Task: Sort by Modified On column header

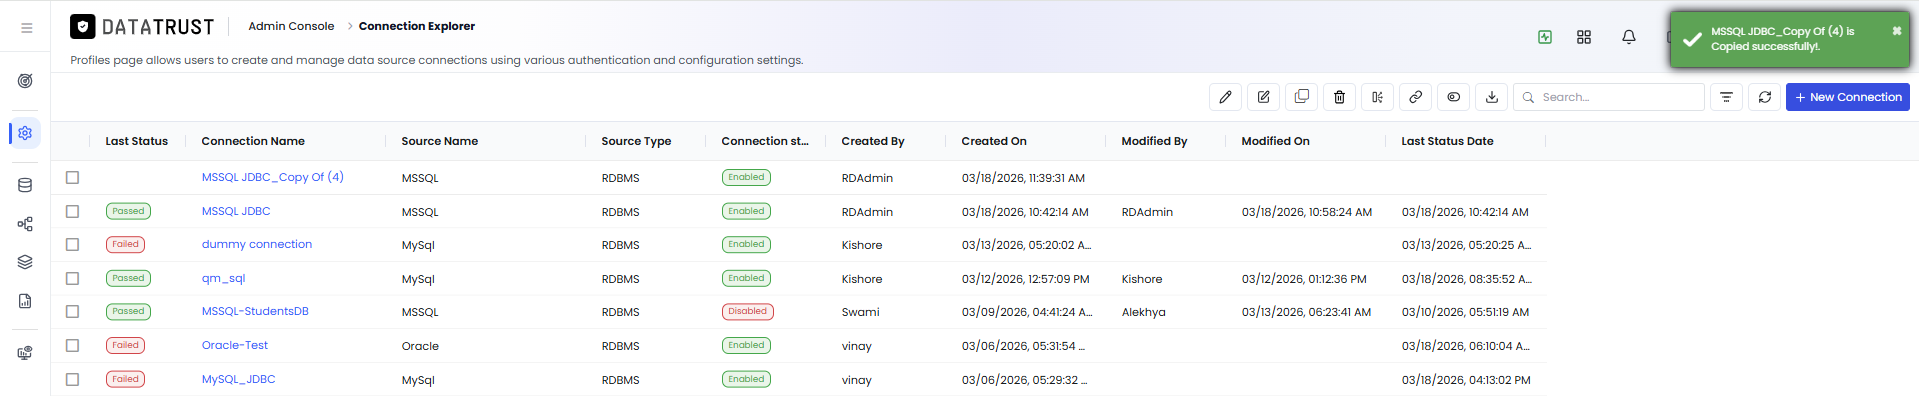Action: 1275,141
